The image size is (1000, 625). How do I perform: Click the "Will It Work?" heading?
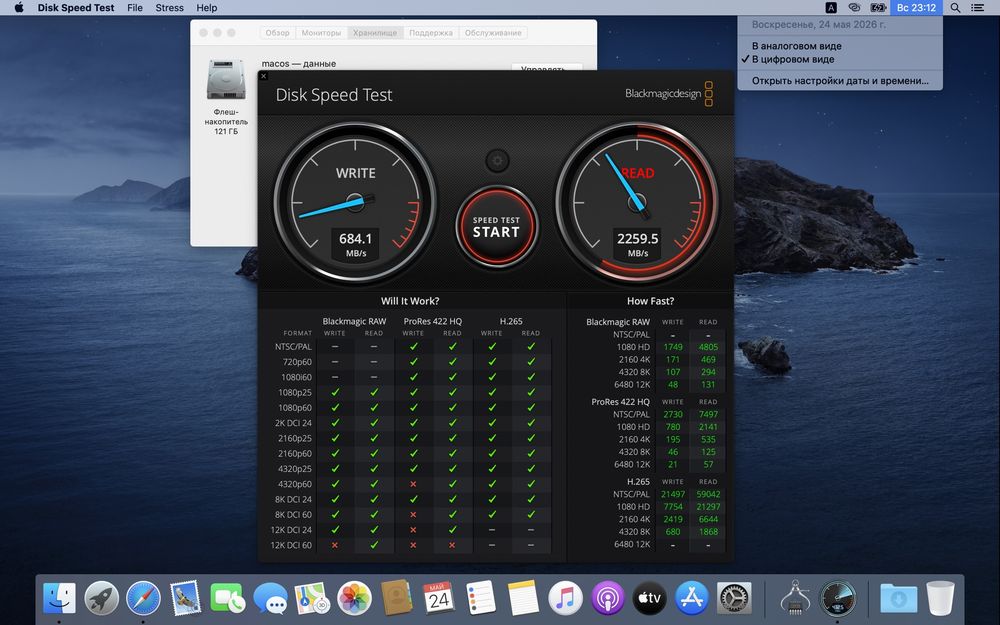click(x=410, y=301)
